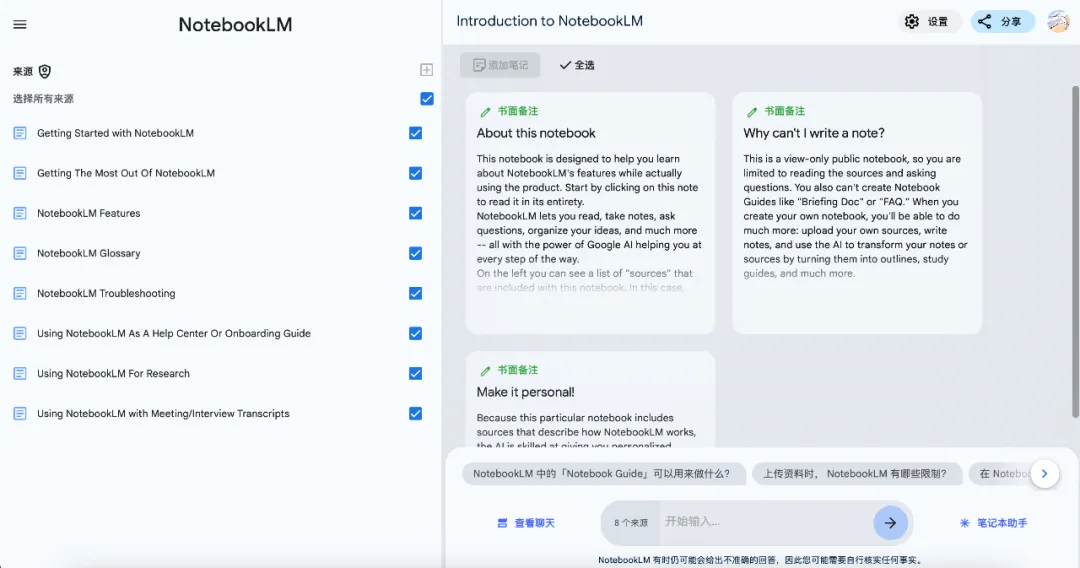Click the shield icon beside 来源
1080x568 pixels.
coord(45,71)
